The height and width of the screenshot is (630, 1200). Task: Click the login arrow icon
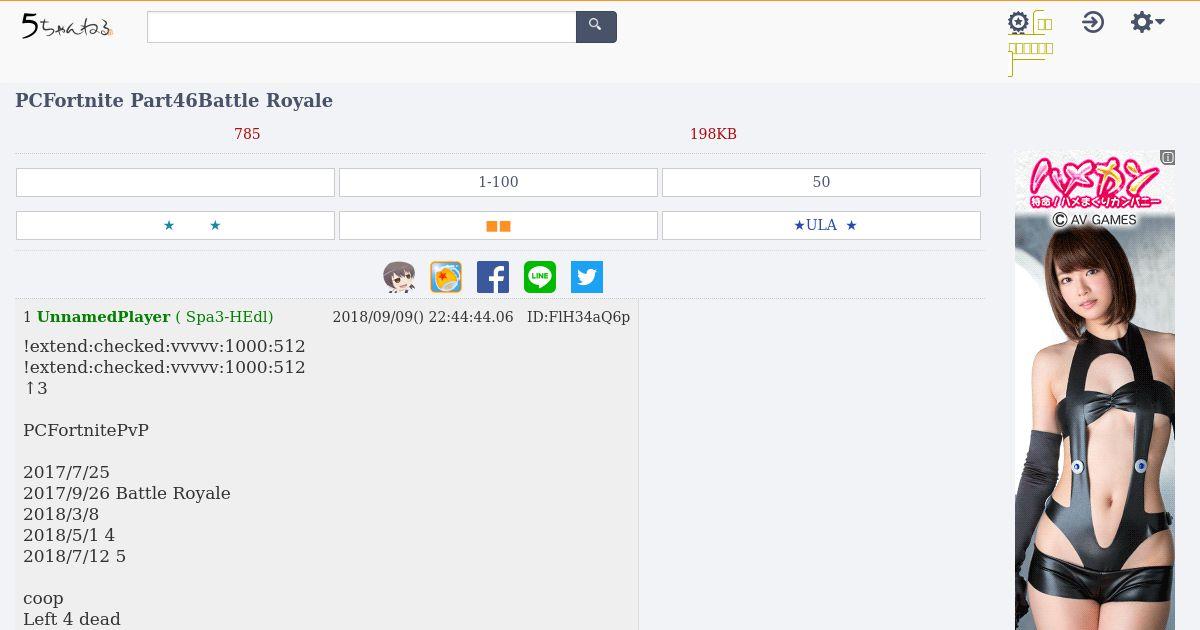click(1093, 22)
